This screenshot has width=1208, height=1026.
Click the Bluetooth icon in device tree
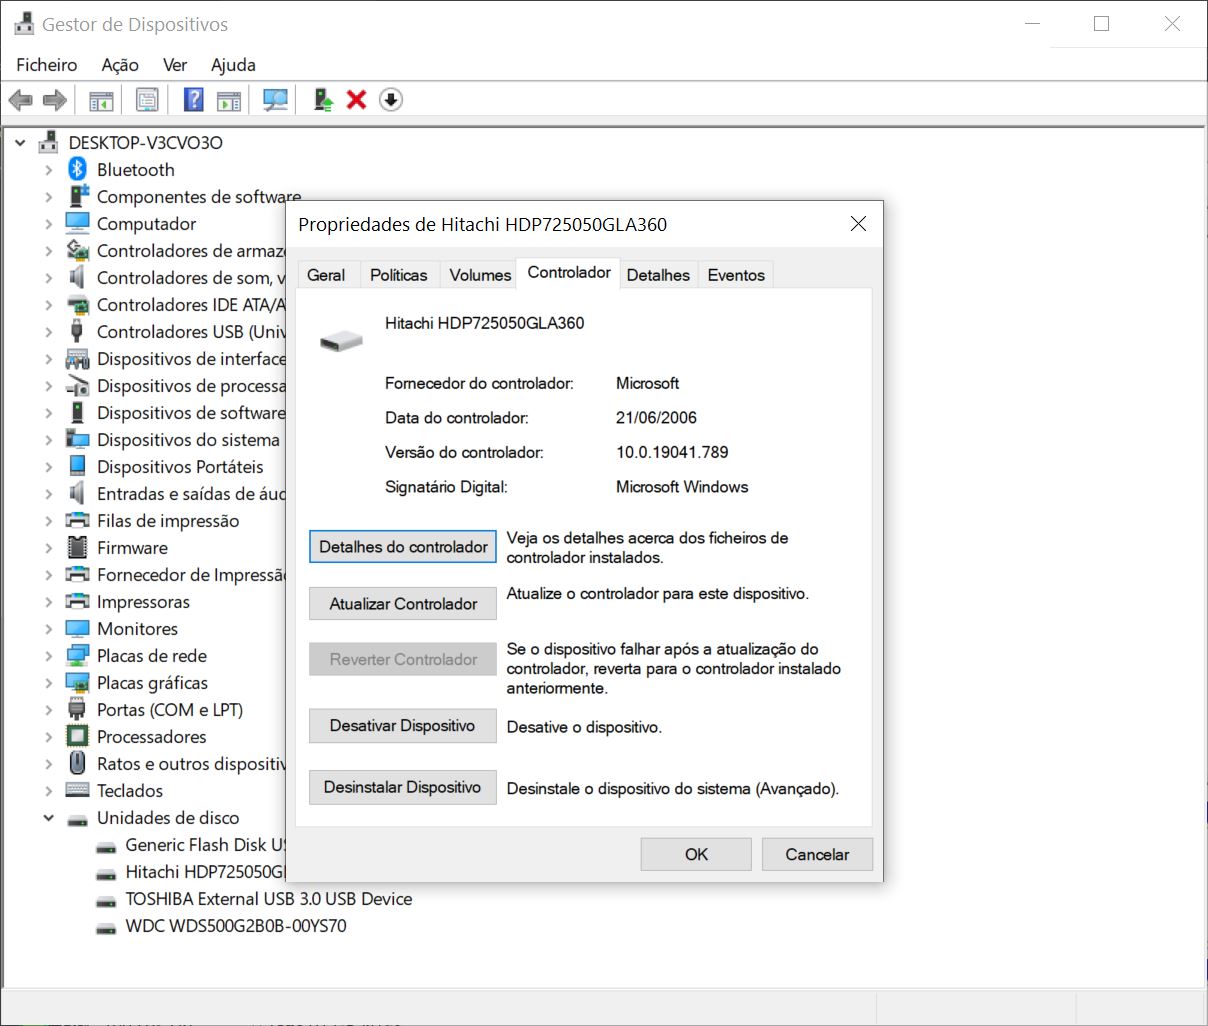tap(78, 170)
